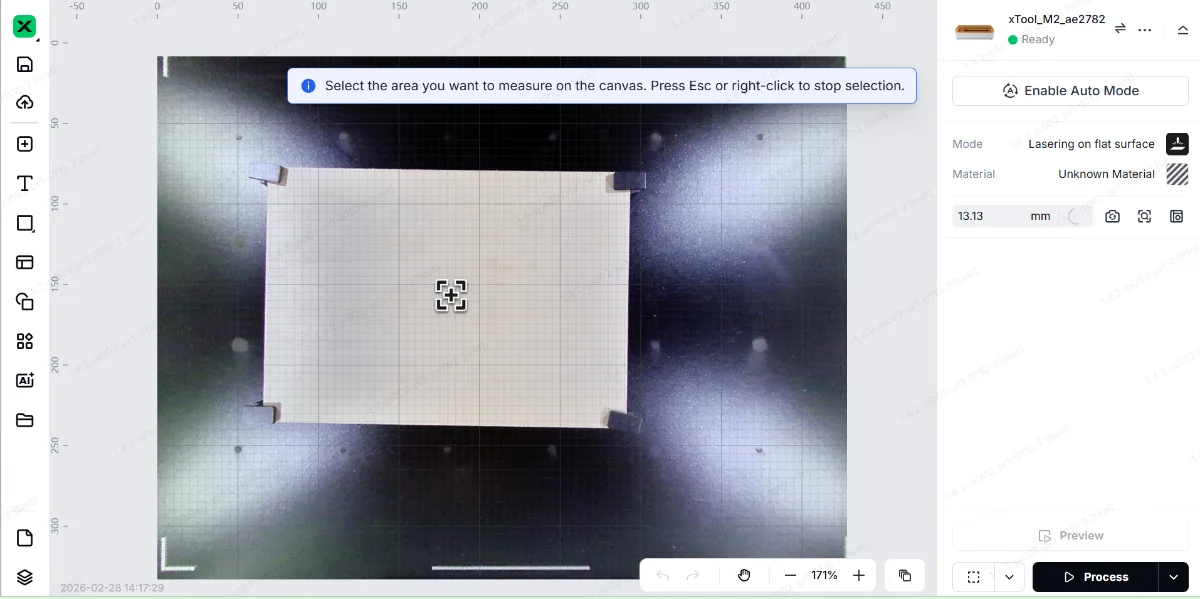
Task: Open the AI image tool
Action: tap(25, 380)
